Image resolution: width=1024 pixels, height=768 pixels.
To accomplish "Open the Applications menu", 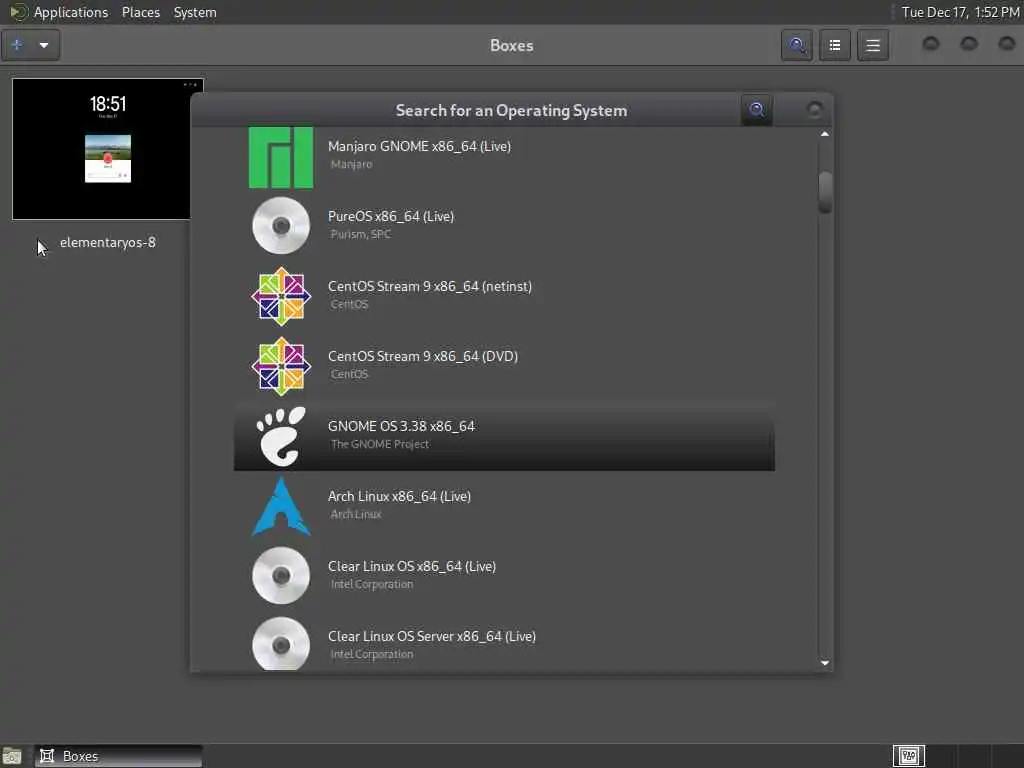I will (71, 12).
